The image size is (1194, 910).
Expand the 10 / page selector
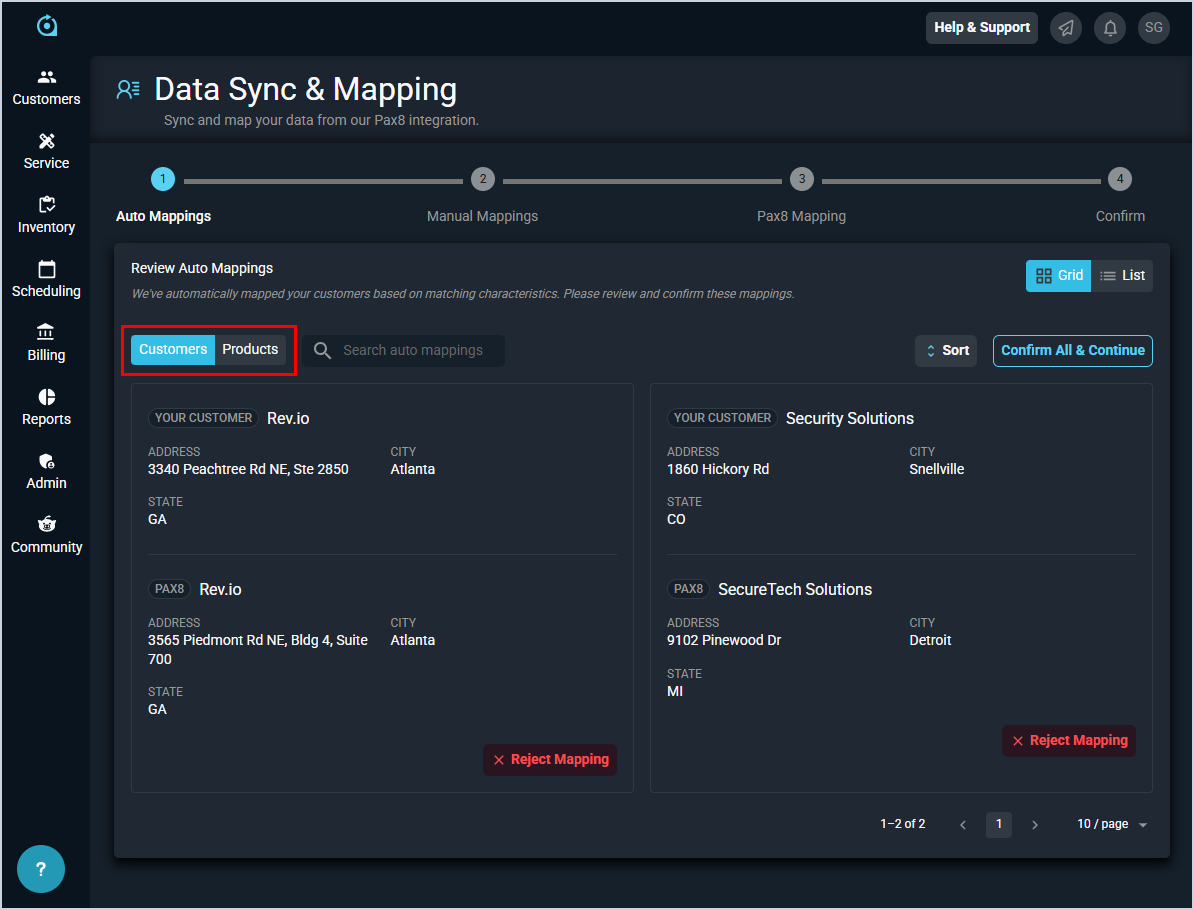[1112, 824]
